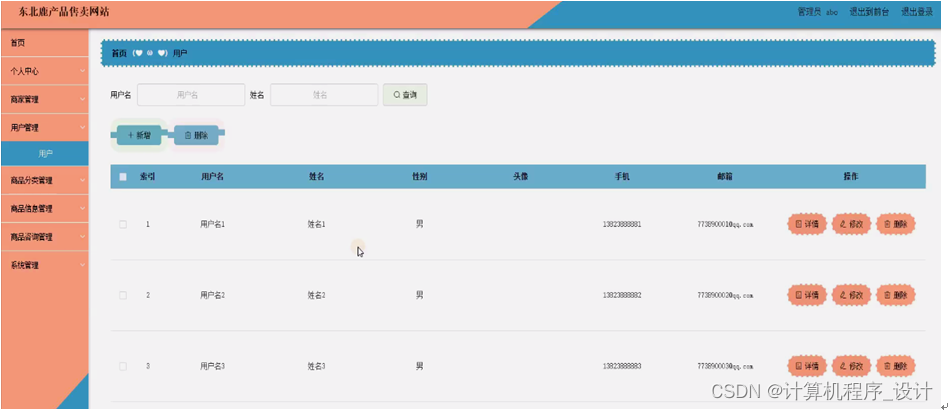Expand the 商品信息管理 sidebar menu
Image resolution: width=948 pixels, height=410 pixels.
coord(45,209)
